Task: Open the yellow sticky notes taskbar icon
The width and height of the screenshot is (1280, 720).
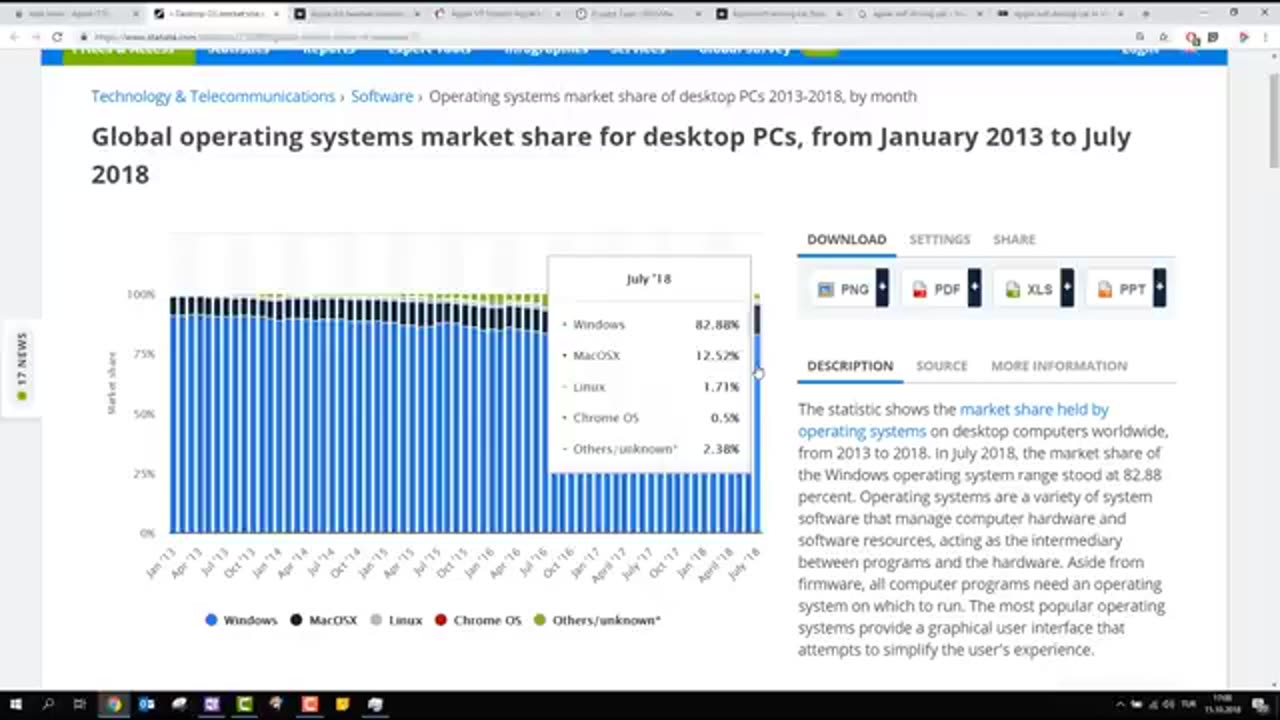Action: pyautogui.click(x=342, y=704)
